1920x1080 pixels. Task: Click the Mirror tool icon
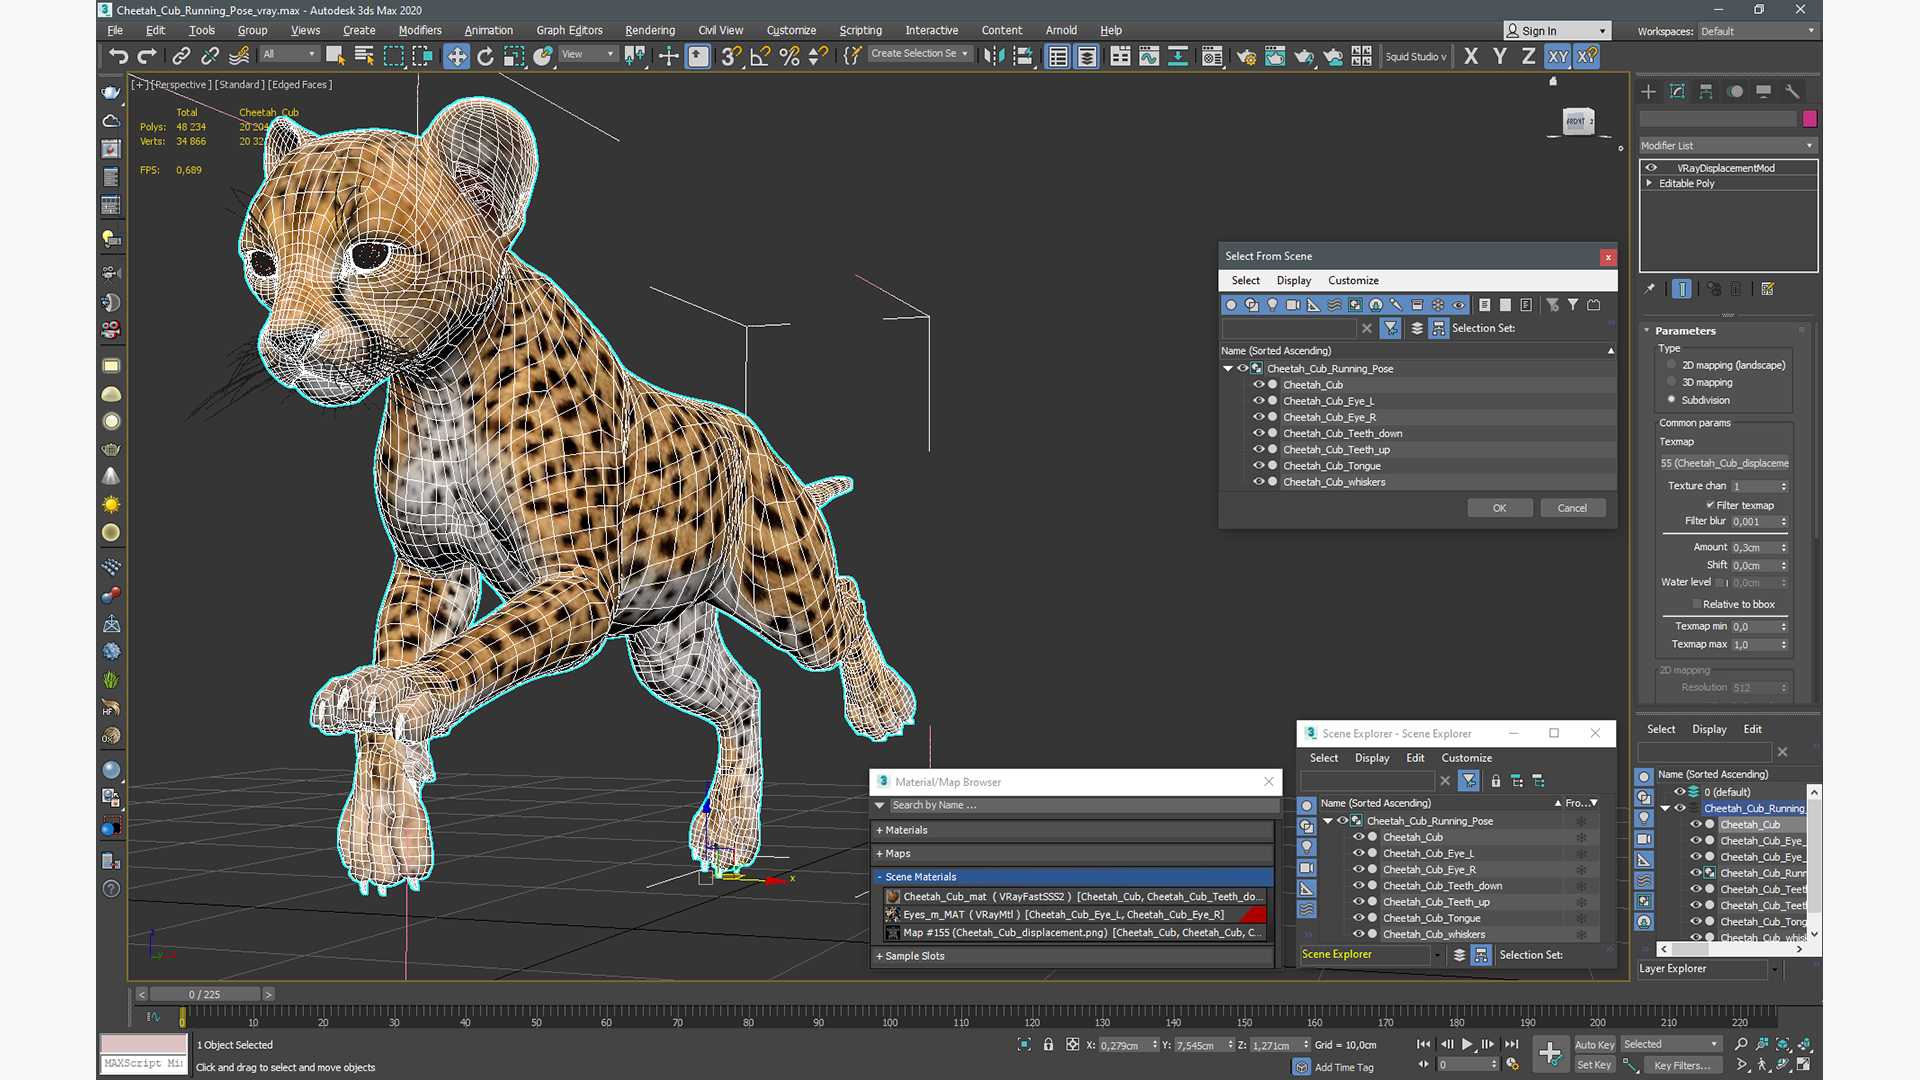point(993,56)
